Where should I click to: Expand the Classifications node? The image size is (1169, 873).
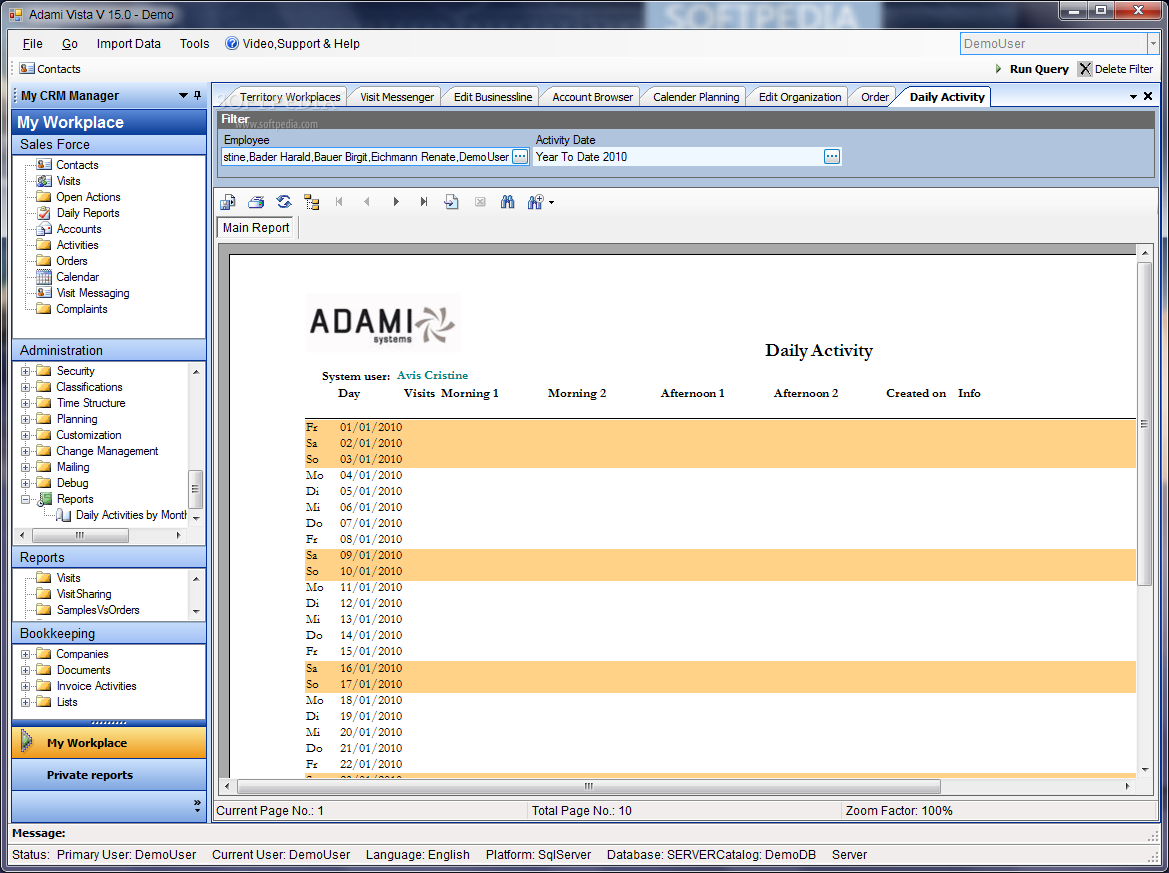pos(25,387)
